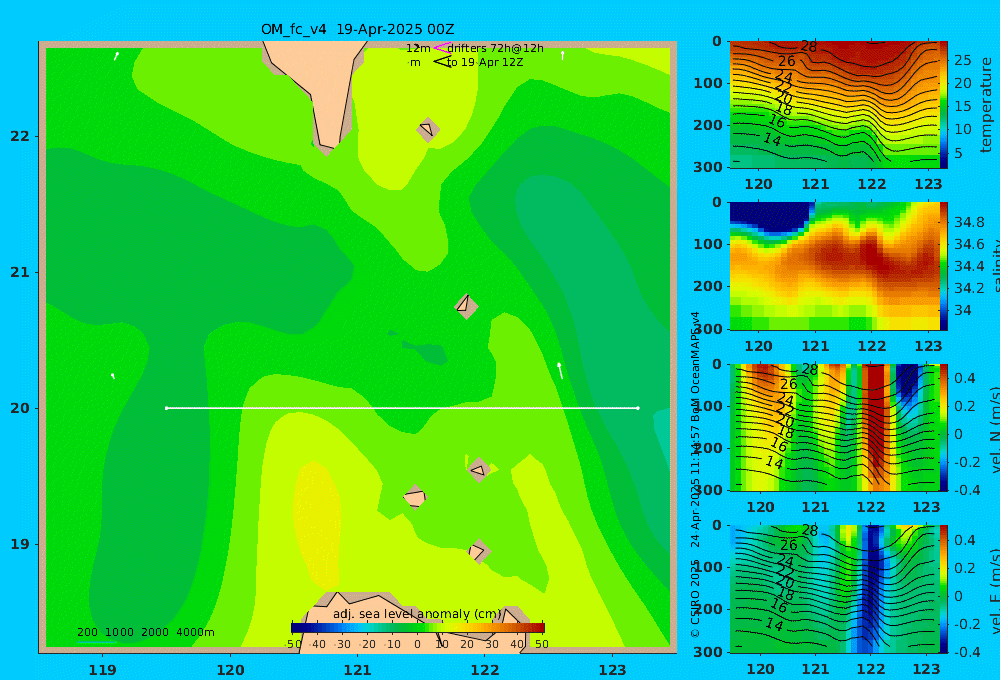Open the northward velocity section panel
The image size is (1000, 680).
[x=834, y=427]
